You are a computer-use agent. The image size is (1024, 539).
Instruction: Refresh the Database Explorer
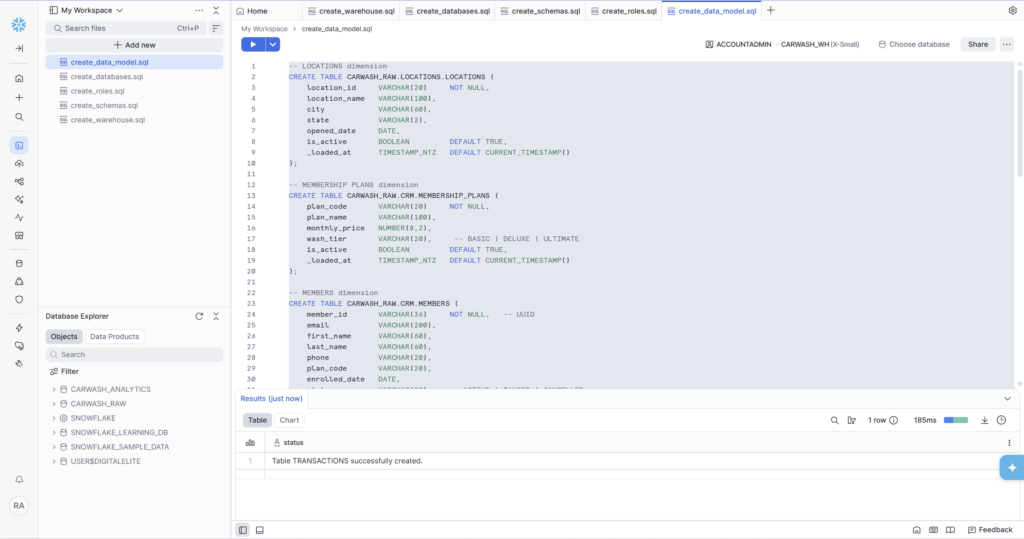(199, 316)
